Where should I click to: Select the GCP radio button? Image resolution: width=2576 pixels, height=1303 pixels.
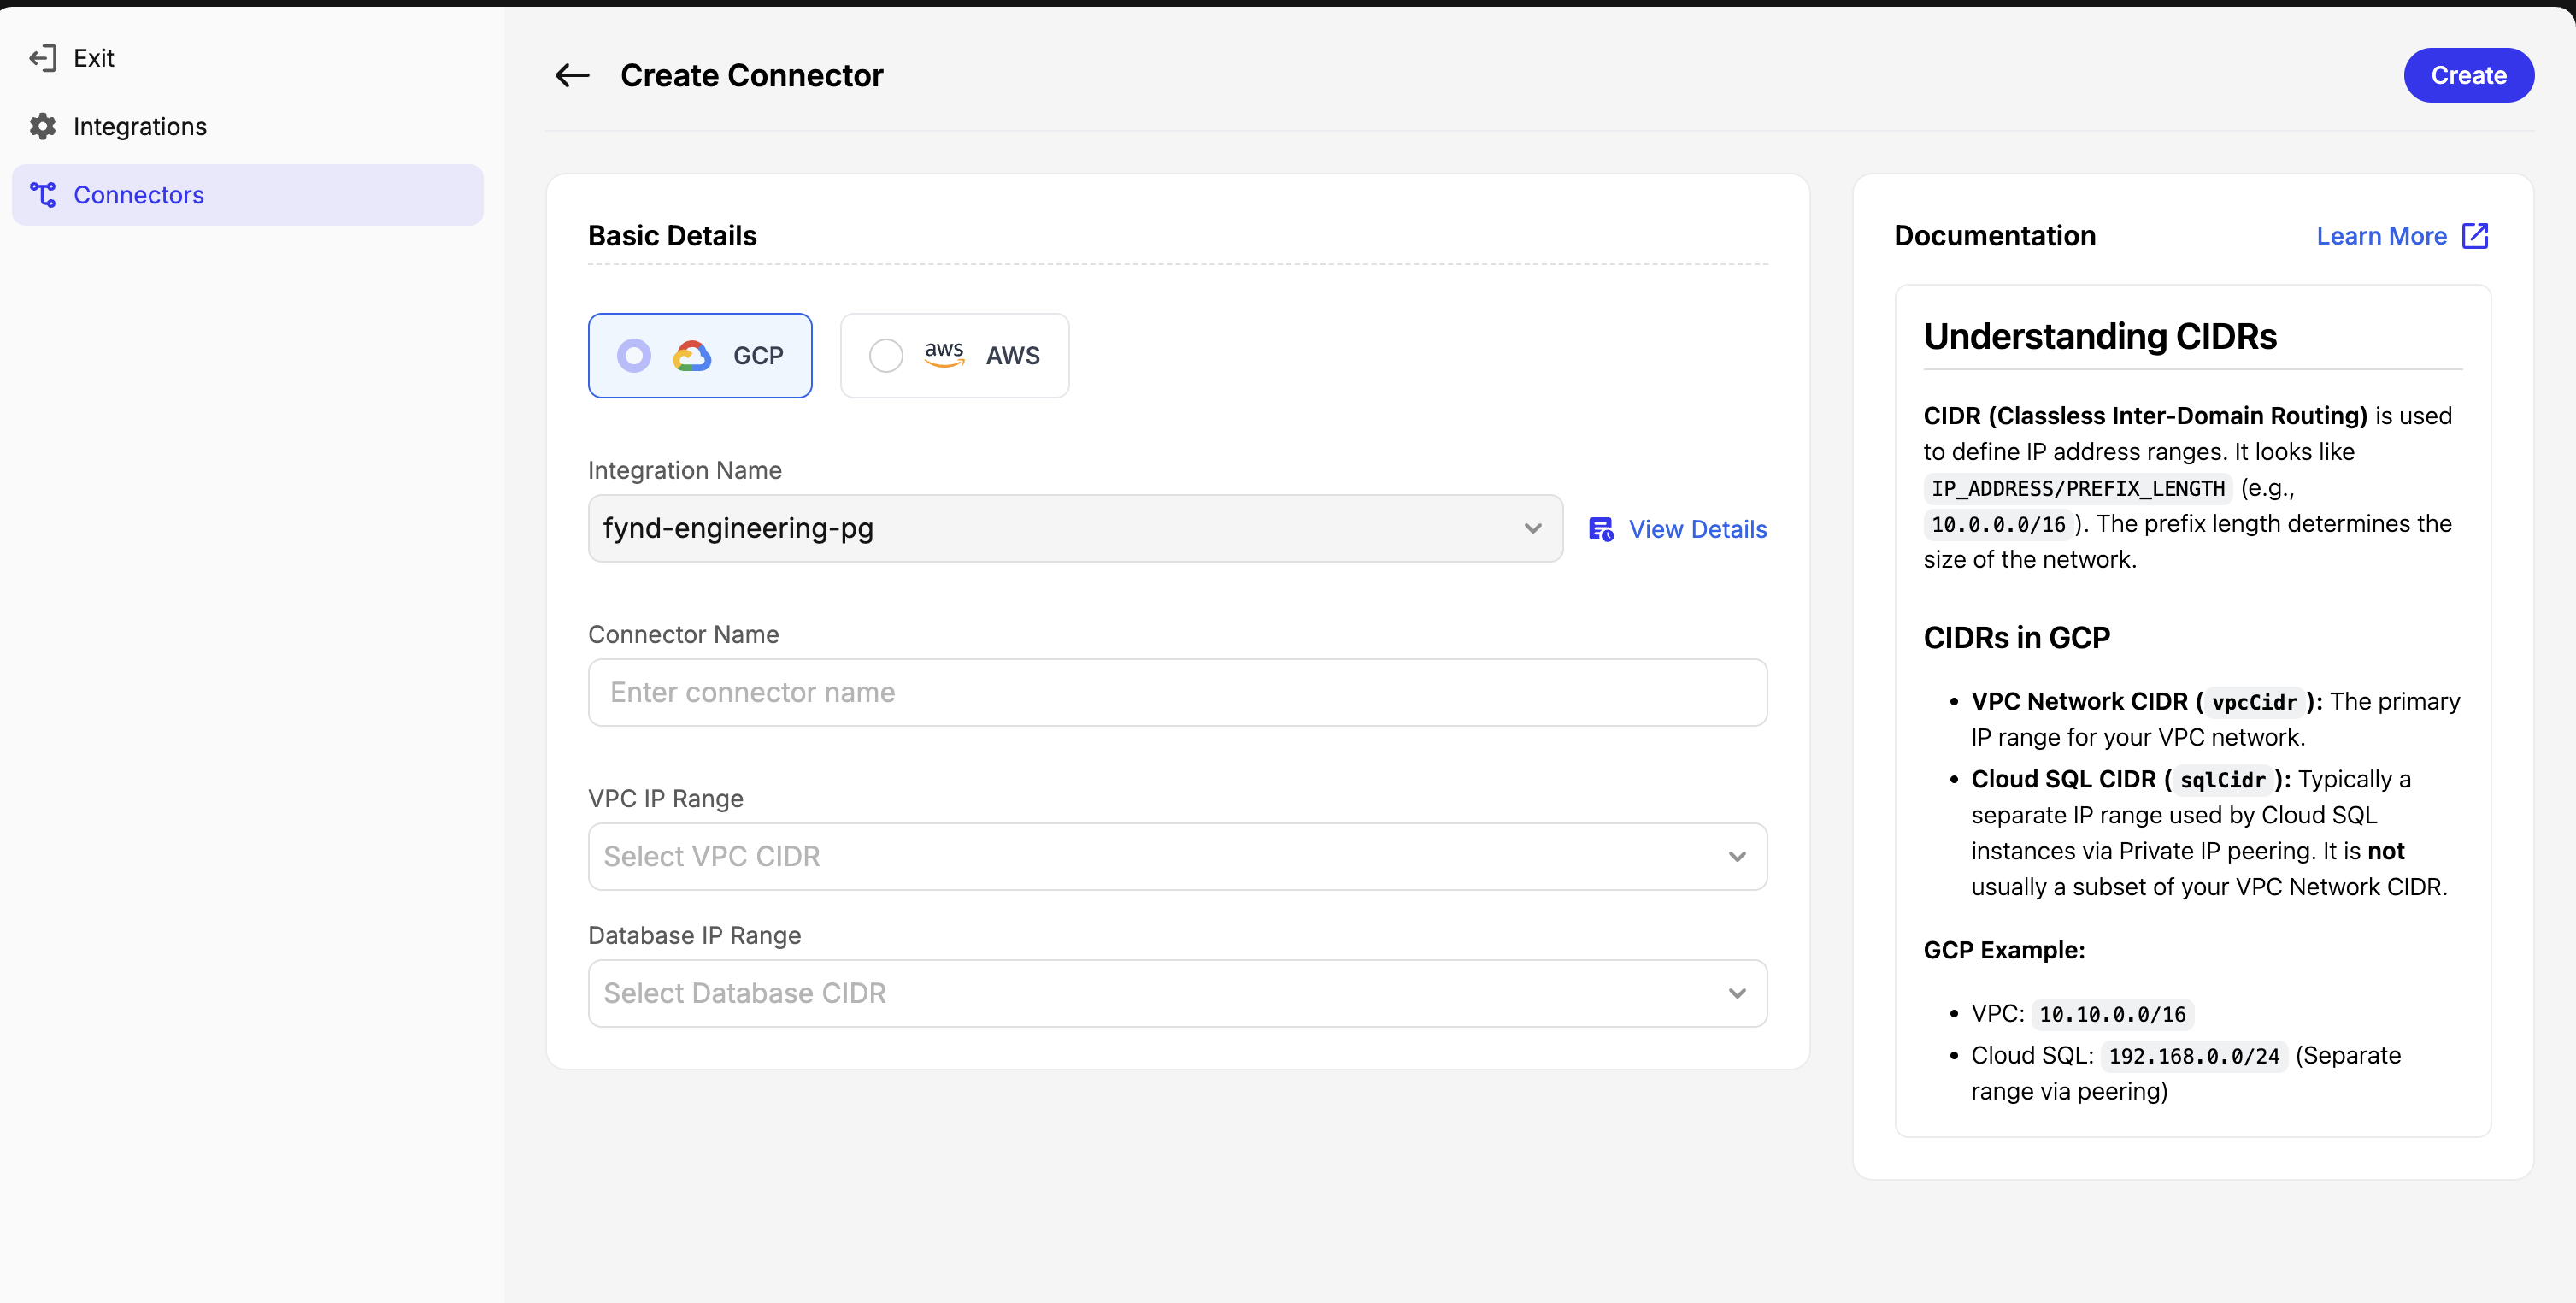coord(634,355)
